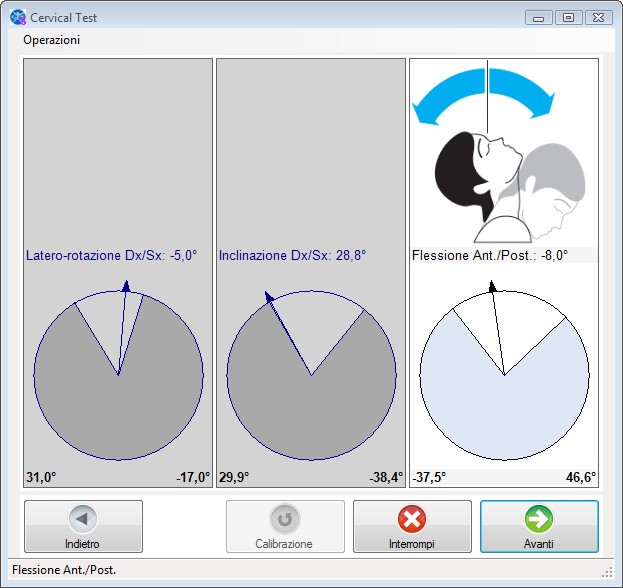Click the Indietro back button

[83, 526]
